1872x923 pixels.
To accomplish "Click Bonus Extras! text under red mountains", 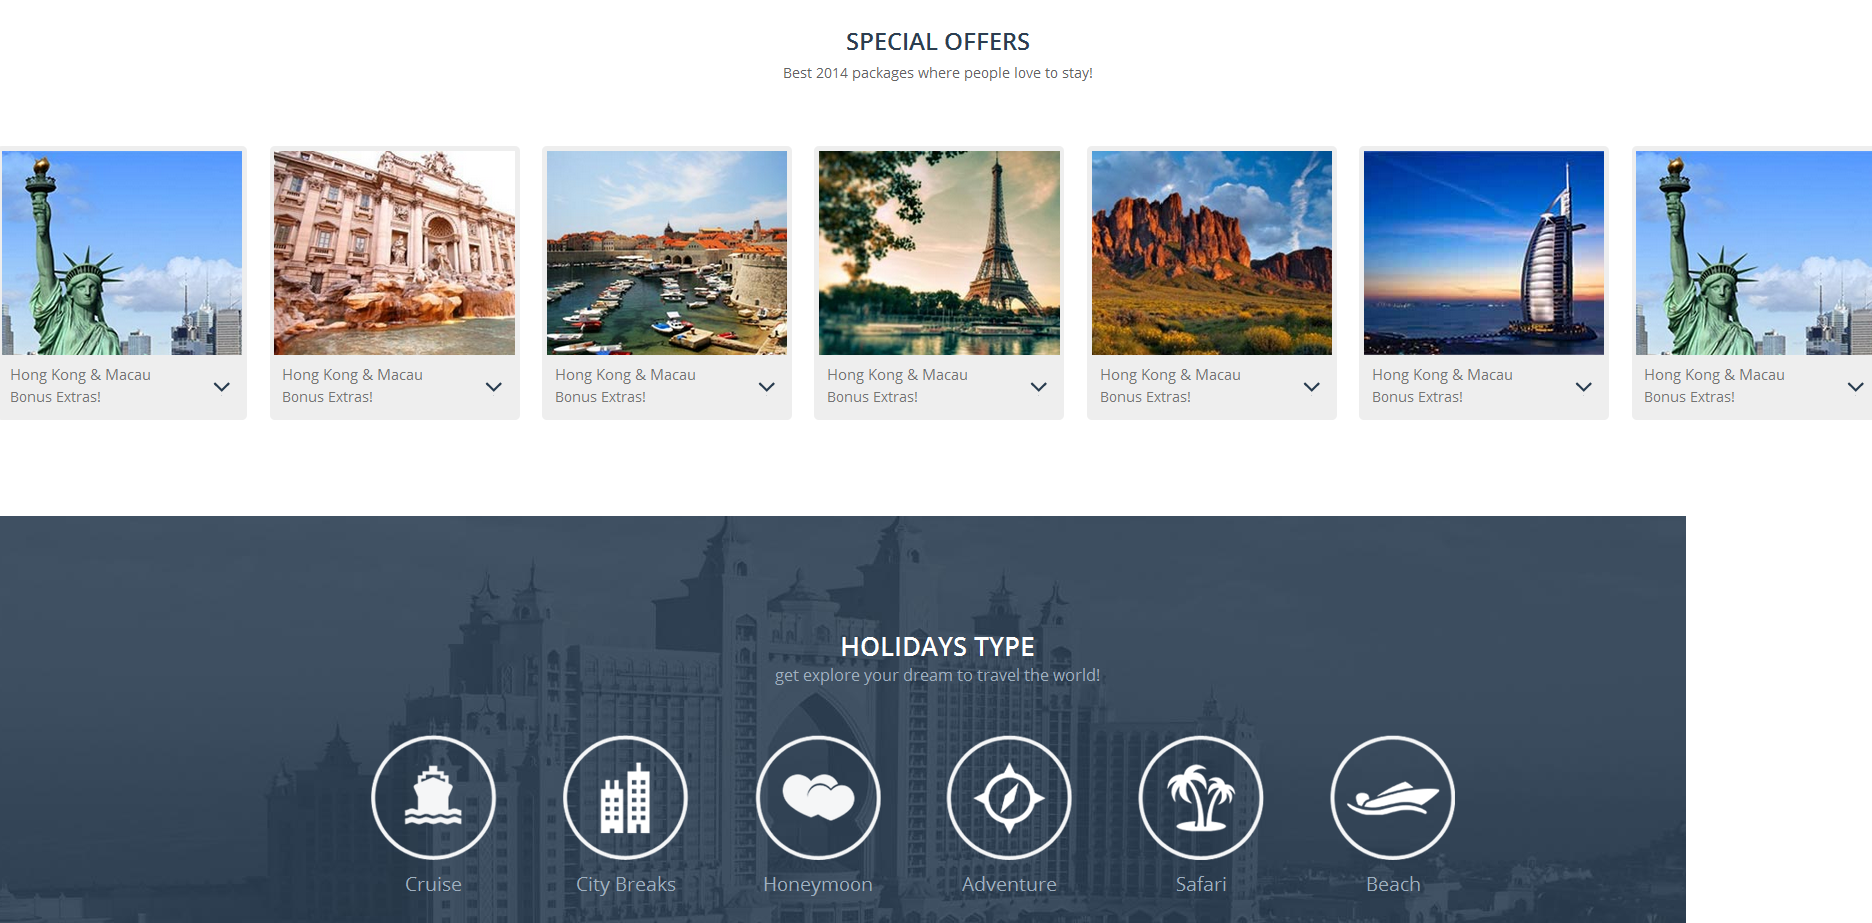I will [1145, 397].
